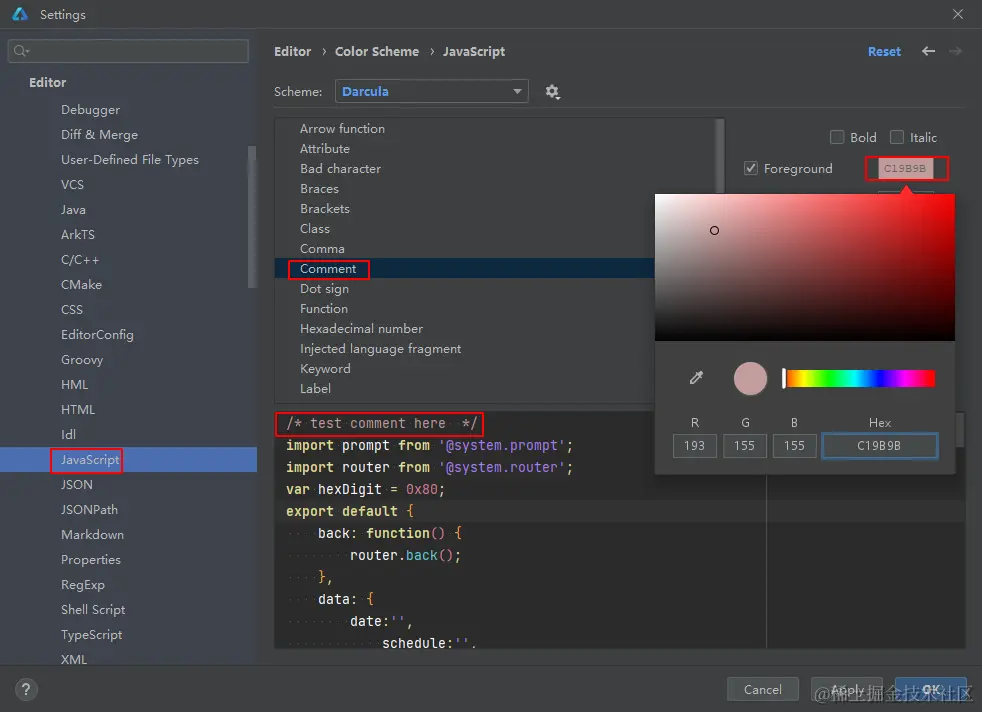This screenshot has height=712, width=982.
Task: Click the Editor breadcrumb
Action: pos(292,51)
